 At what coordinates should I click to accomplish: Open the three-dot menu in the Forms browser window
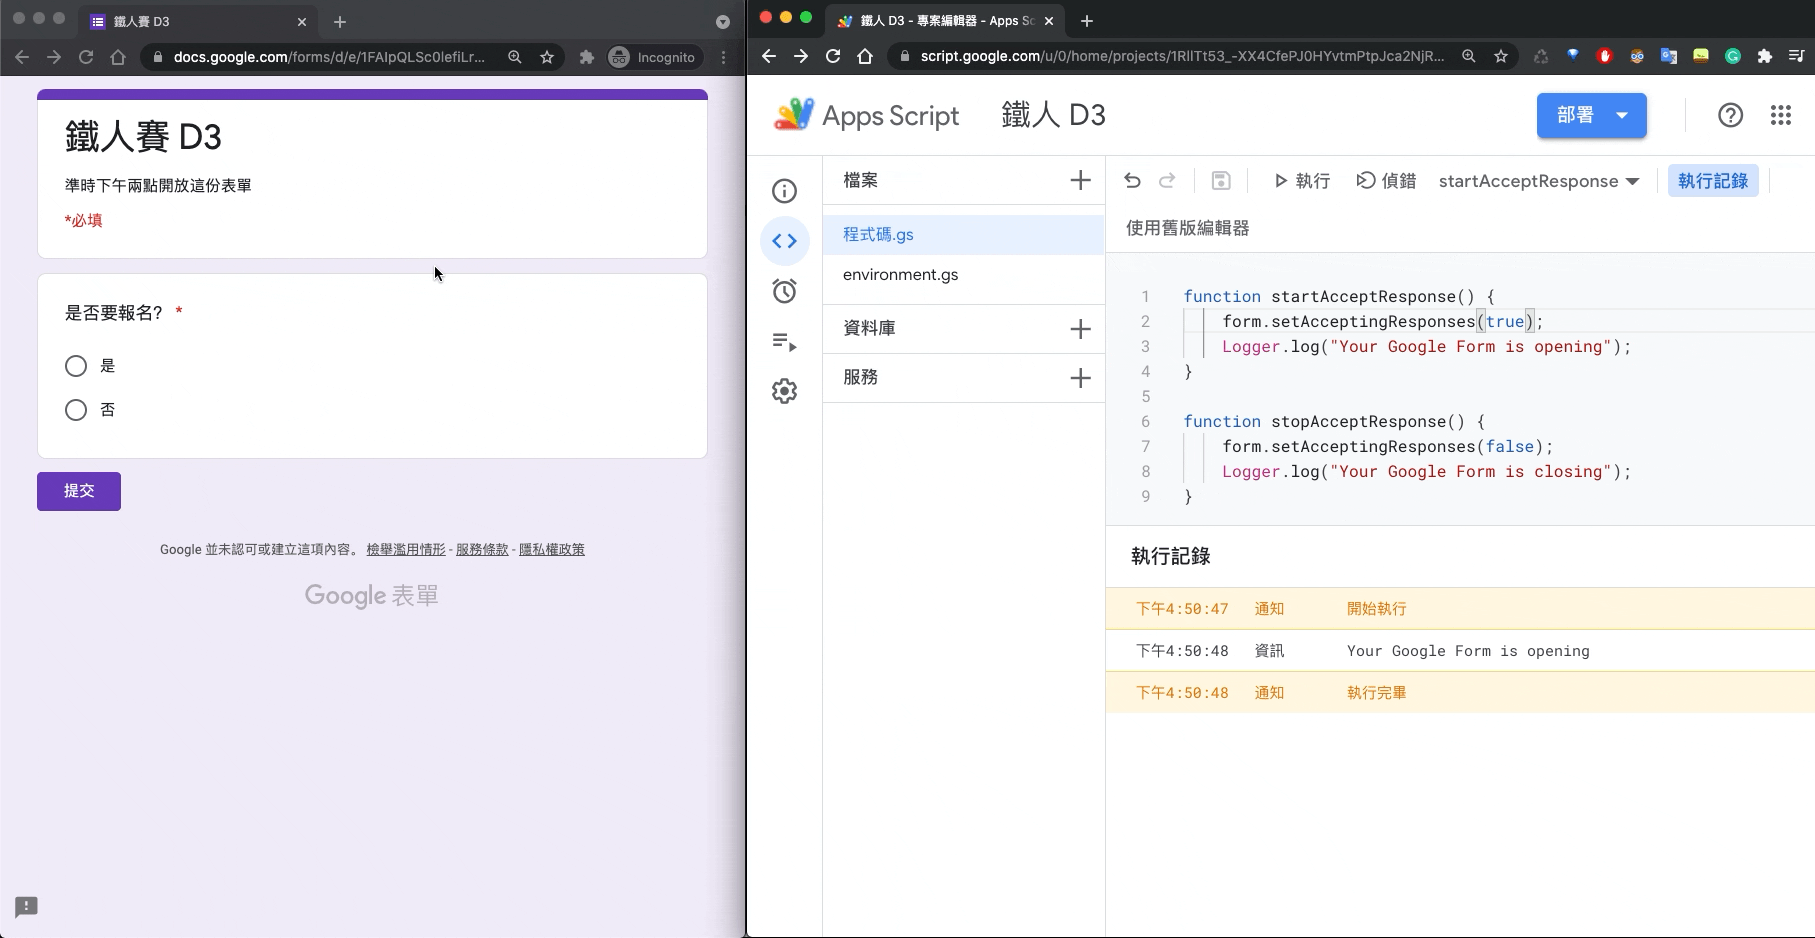pyautogui.click(x=724, y=57)
